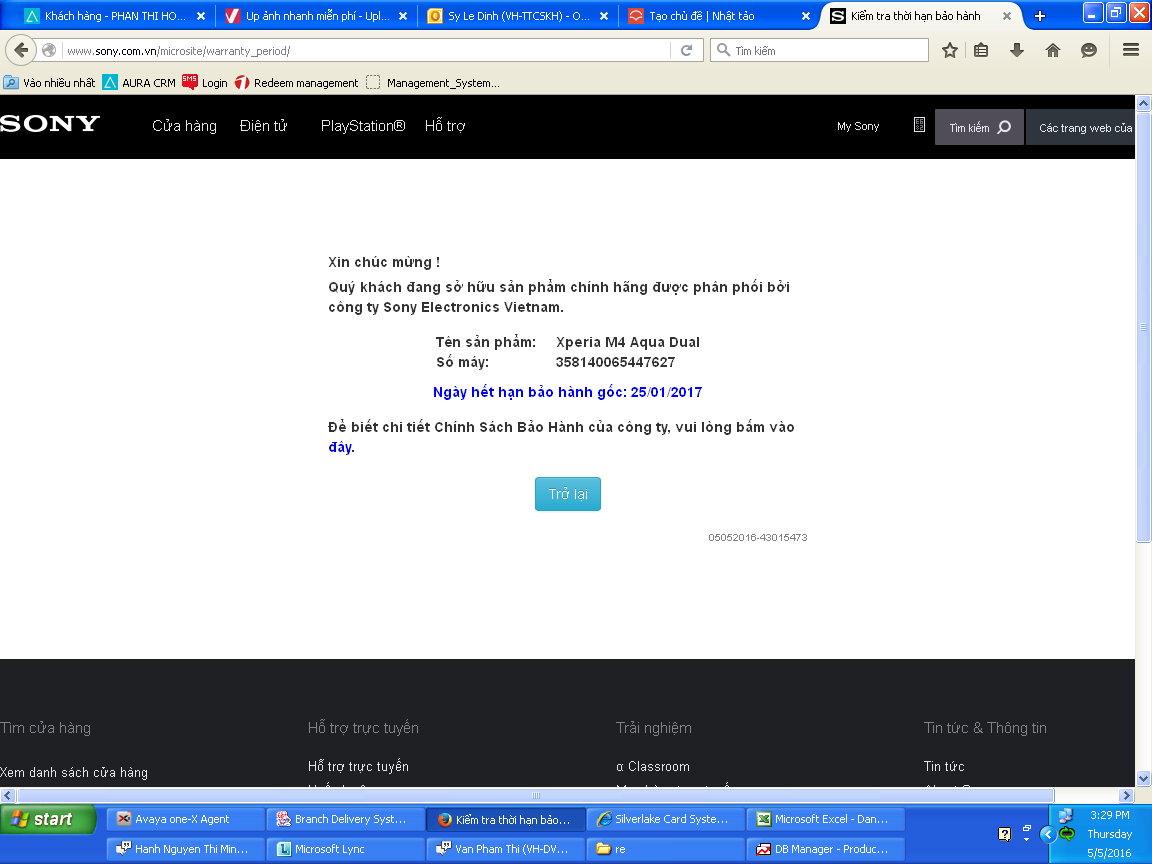Viewport: 1152px width, 864px height.
Task: Open a new tab with plus icon
Action: [x=1040, y=16]
